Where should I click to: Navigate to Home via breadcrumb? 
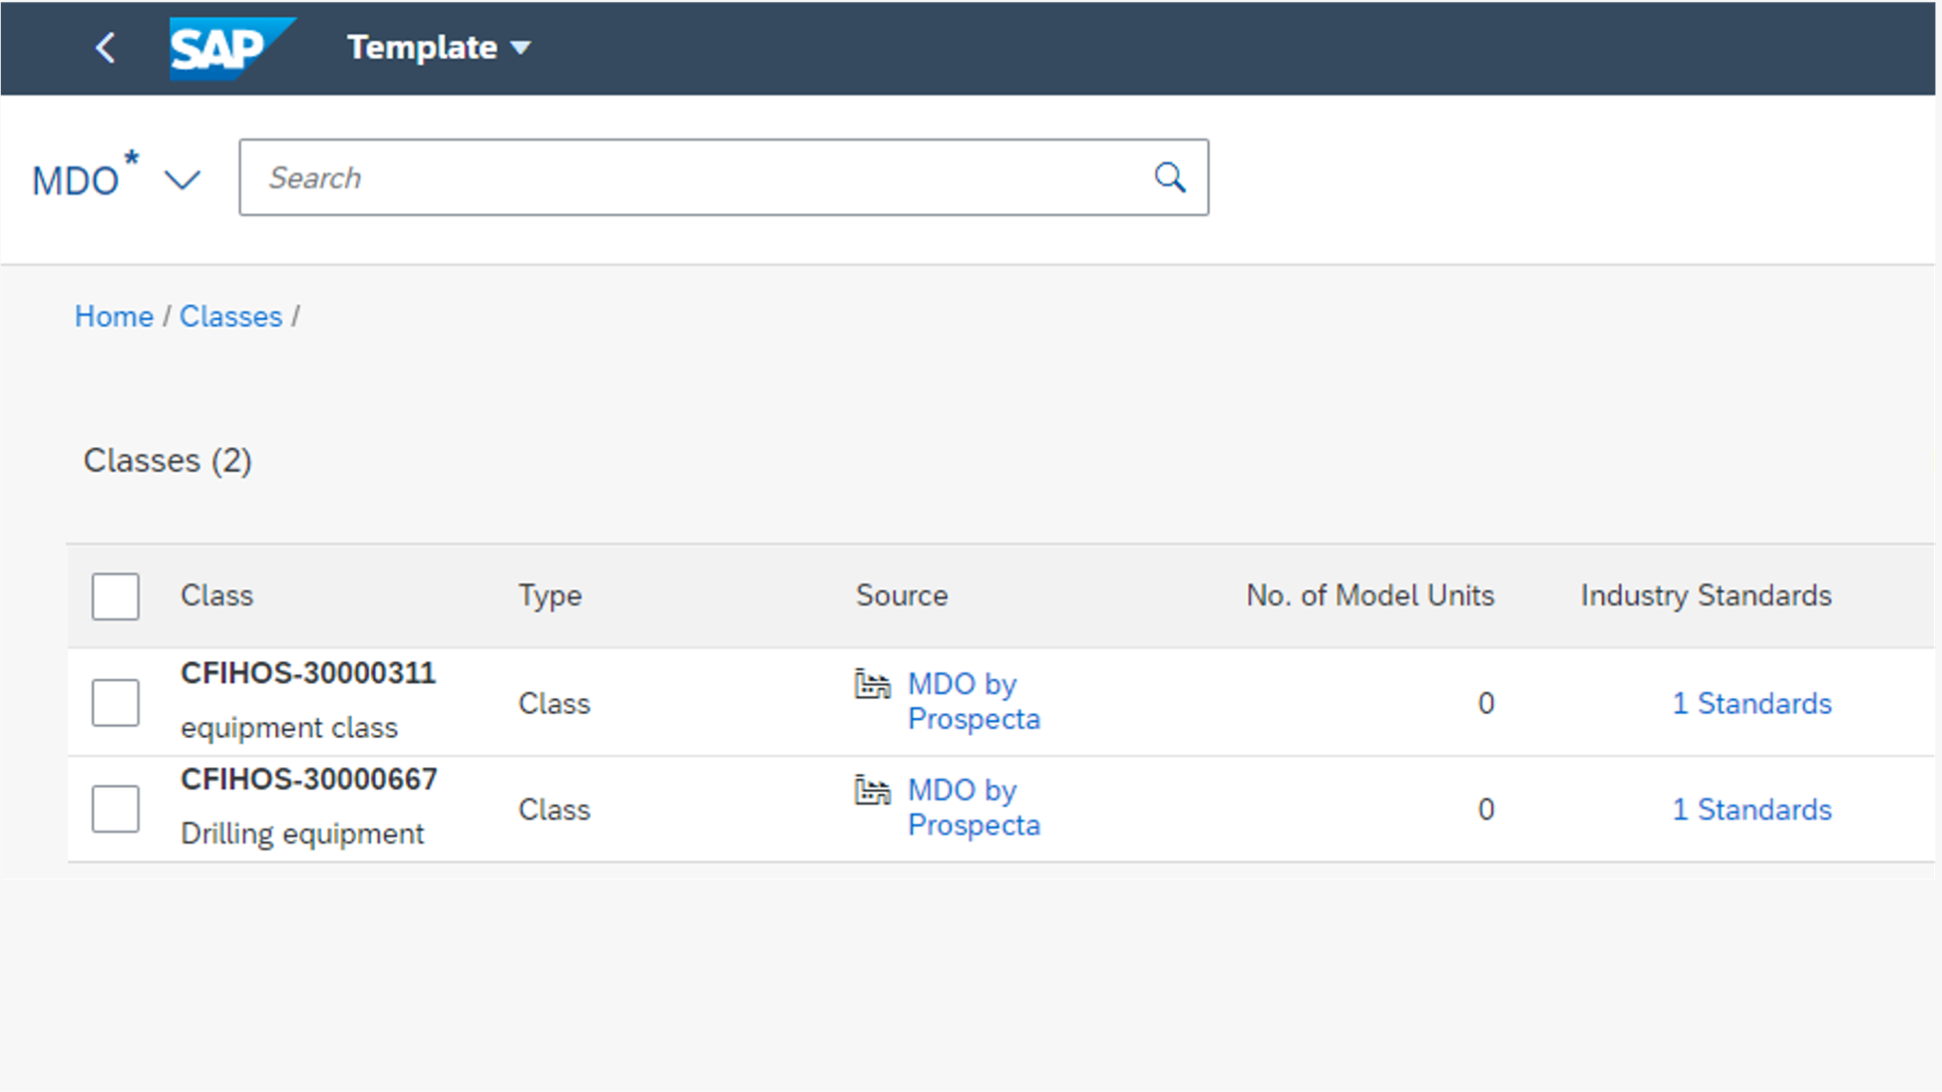tap(113, 315)
